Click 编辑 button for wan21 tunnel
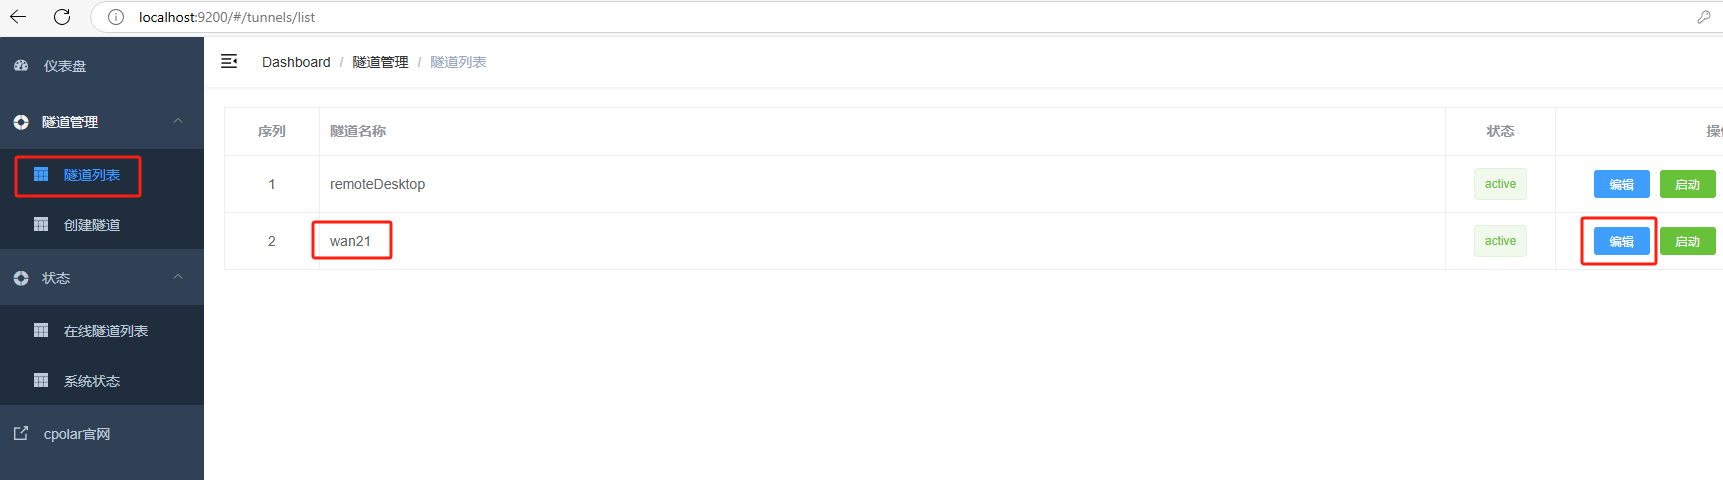 (1621, 241)
